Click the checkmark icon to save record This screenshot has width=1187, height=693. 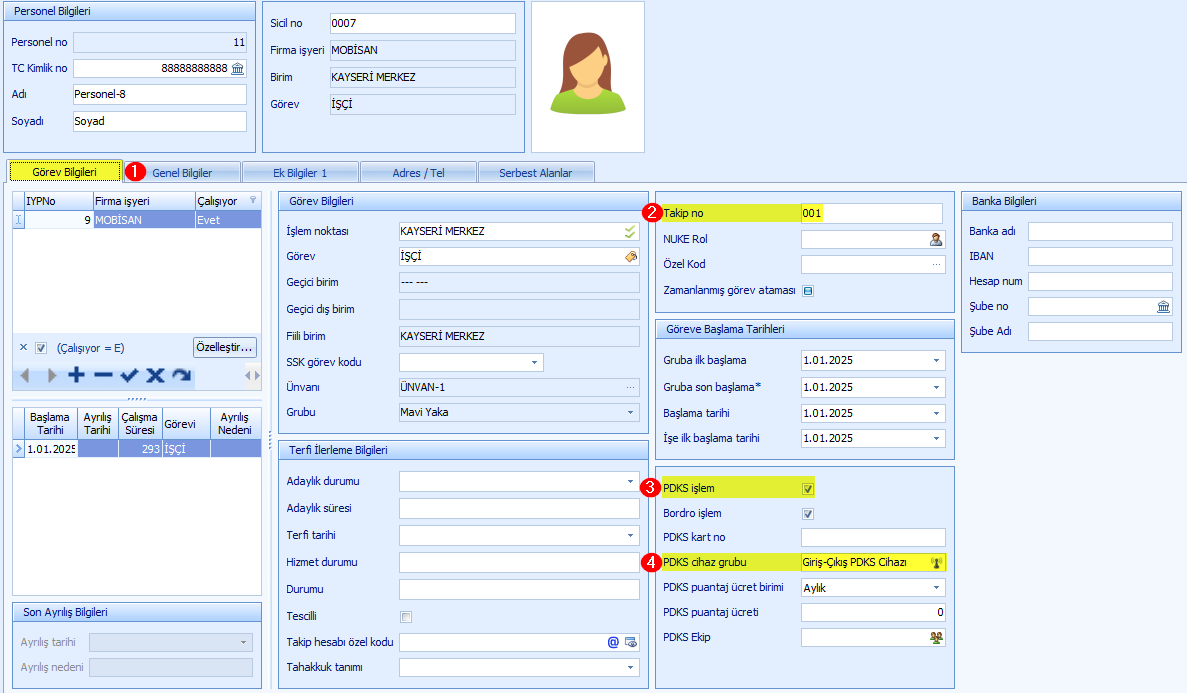pyautogui.click(x=129, y=376)
